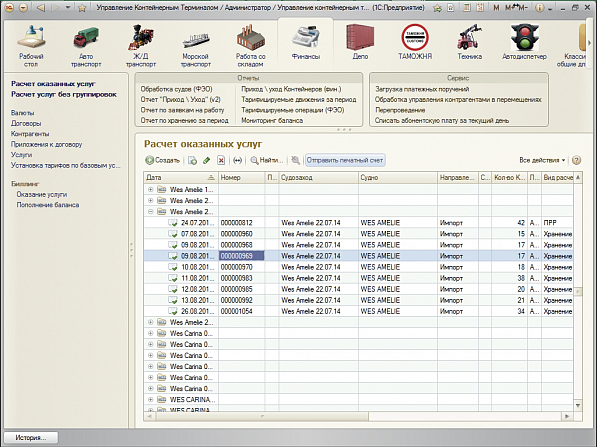Click the Судозаход column header
Viewport: 597px width, 447px height.
pos(318,177)
